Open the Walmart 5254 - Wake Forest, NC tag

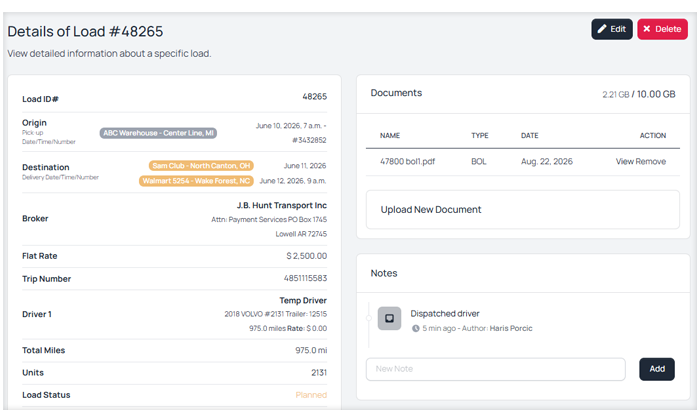coord(196,181)
